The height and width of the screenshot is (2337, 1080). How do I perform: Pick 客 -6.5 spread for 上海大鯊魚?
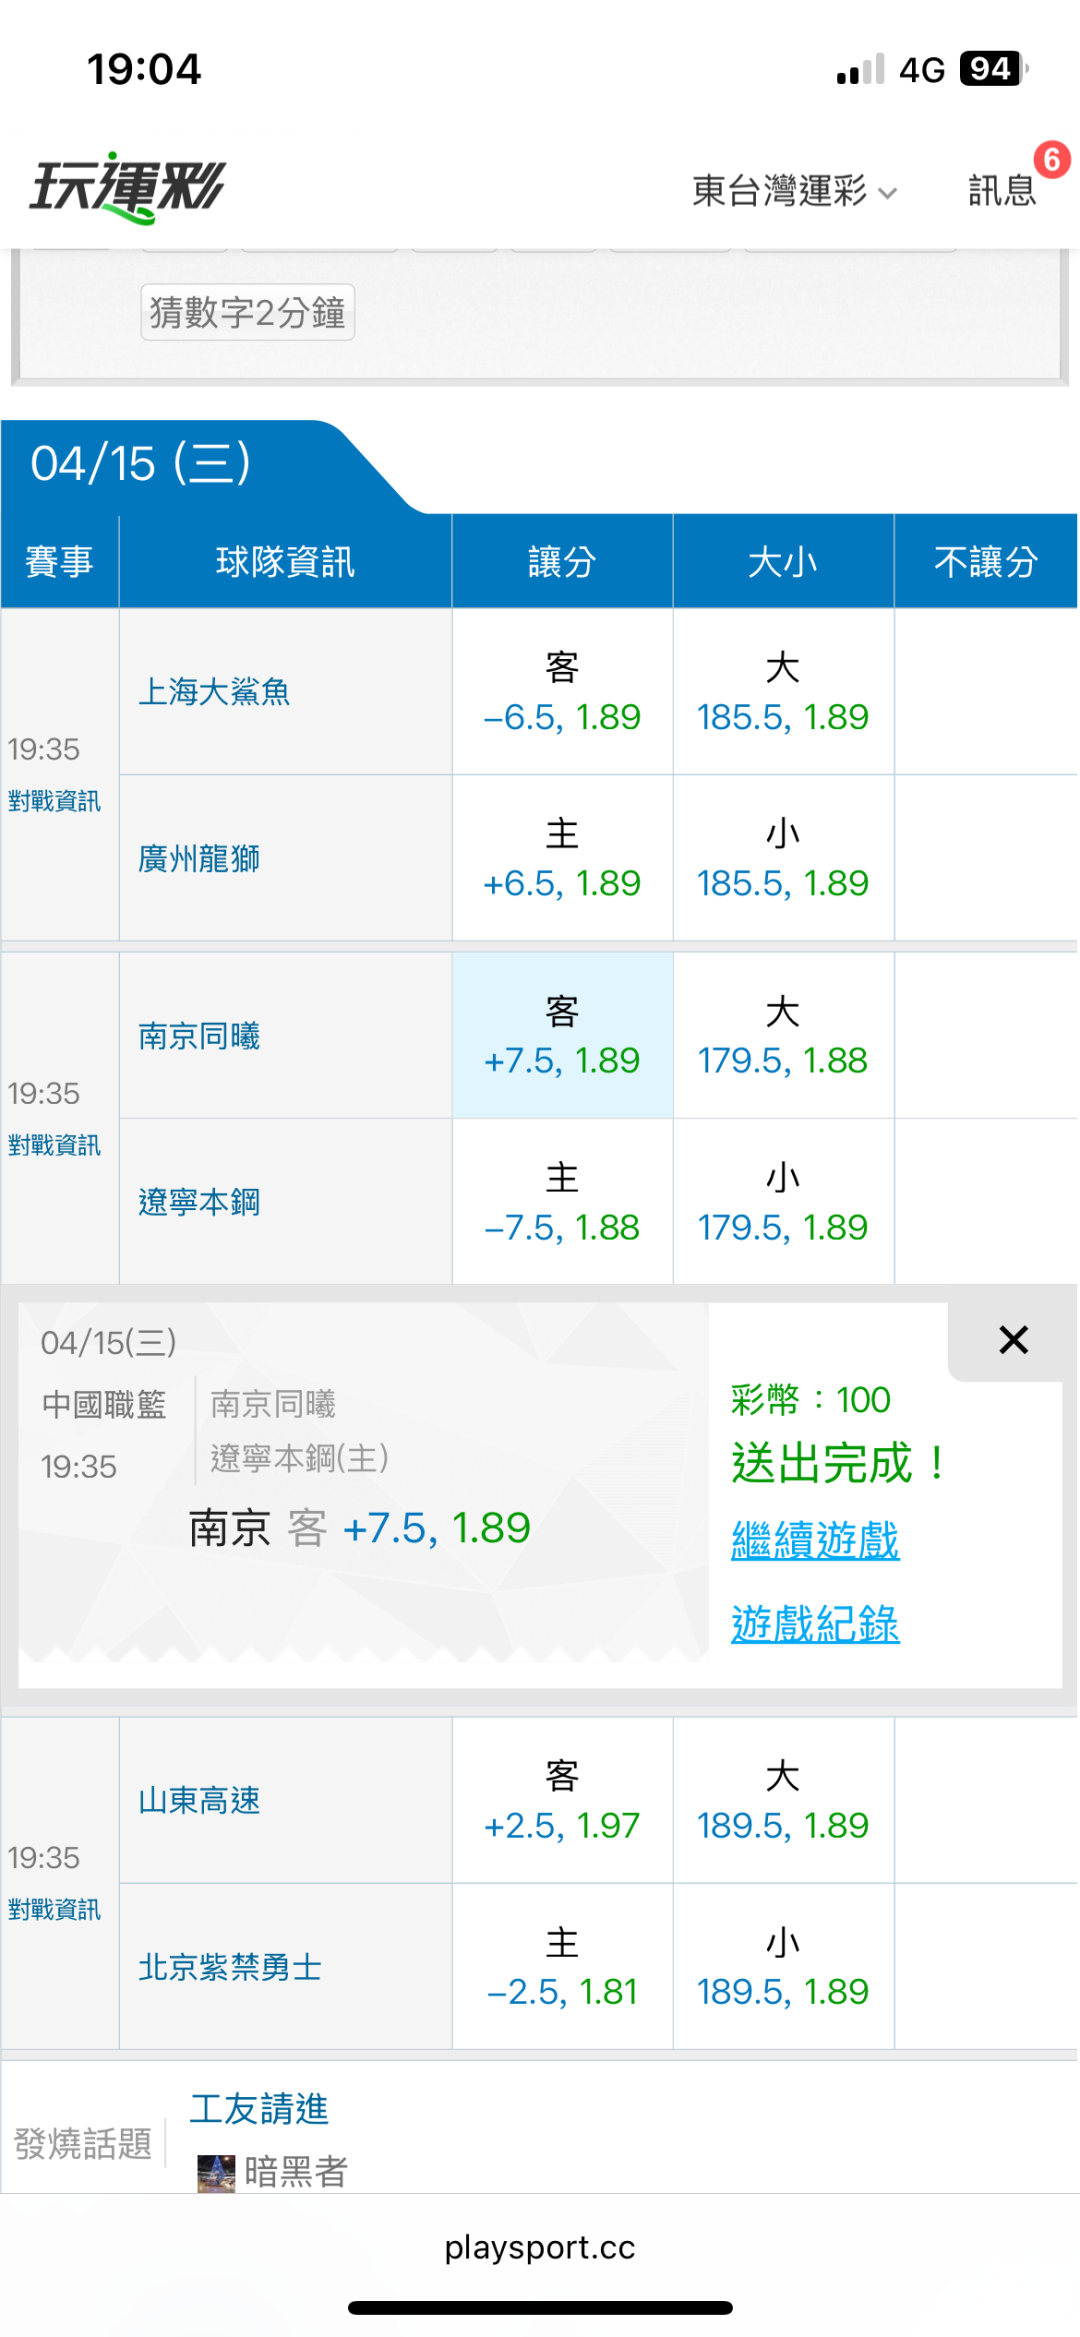tap(562, 693)
